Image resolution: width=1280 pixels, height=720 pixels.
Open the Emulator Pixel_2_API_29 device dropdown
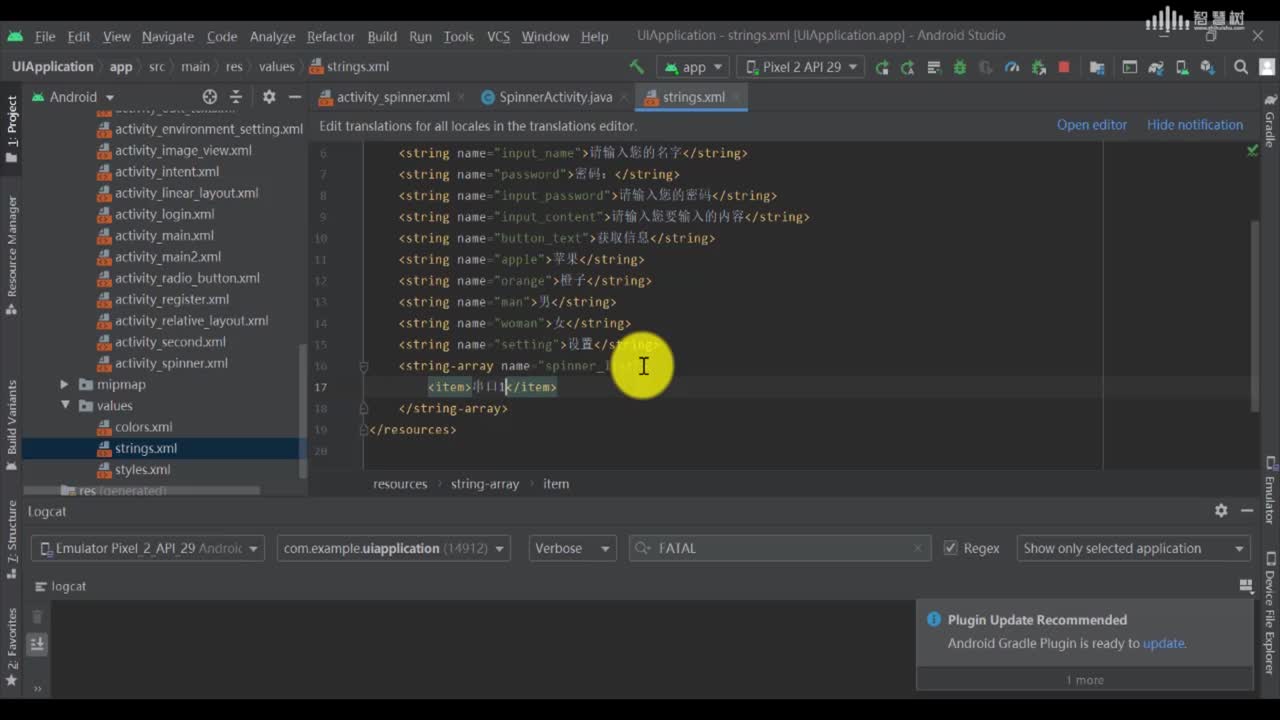[148, 548]
